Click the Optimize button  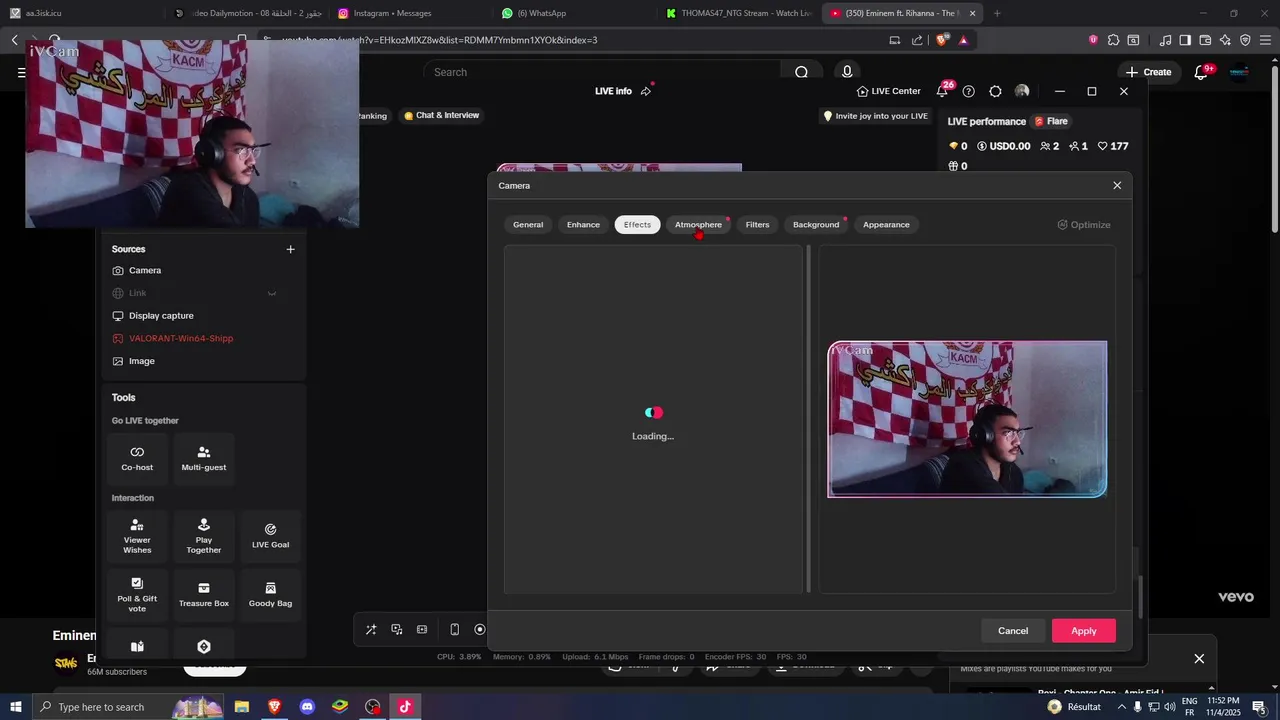coord(1084,225)
